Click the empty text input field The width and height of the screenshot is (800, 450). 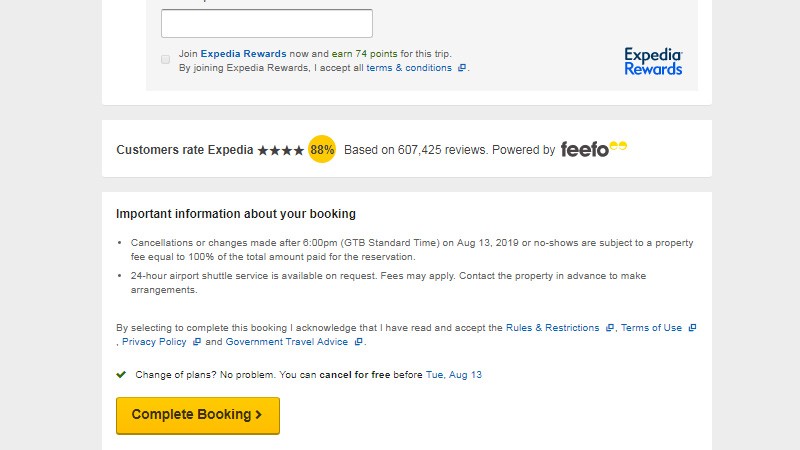266,23
